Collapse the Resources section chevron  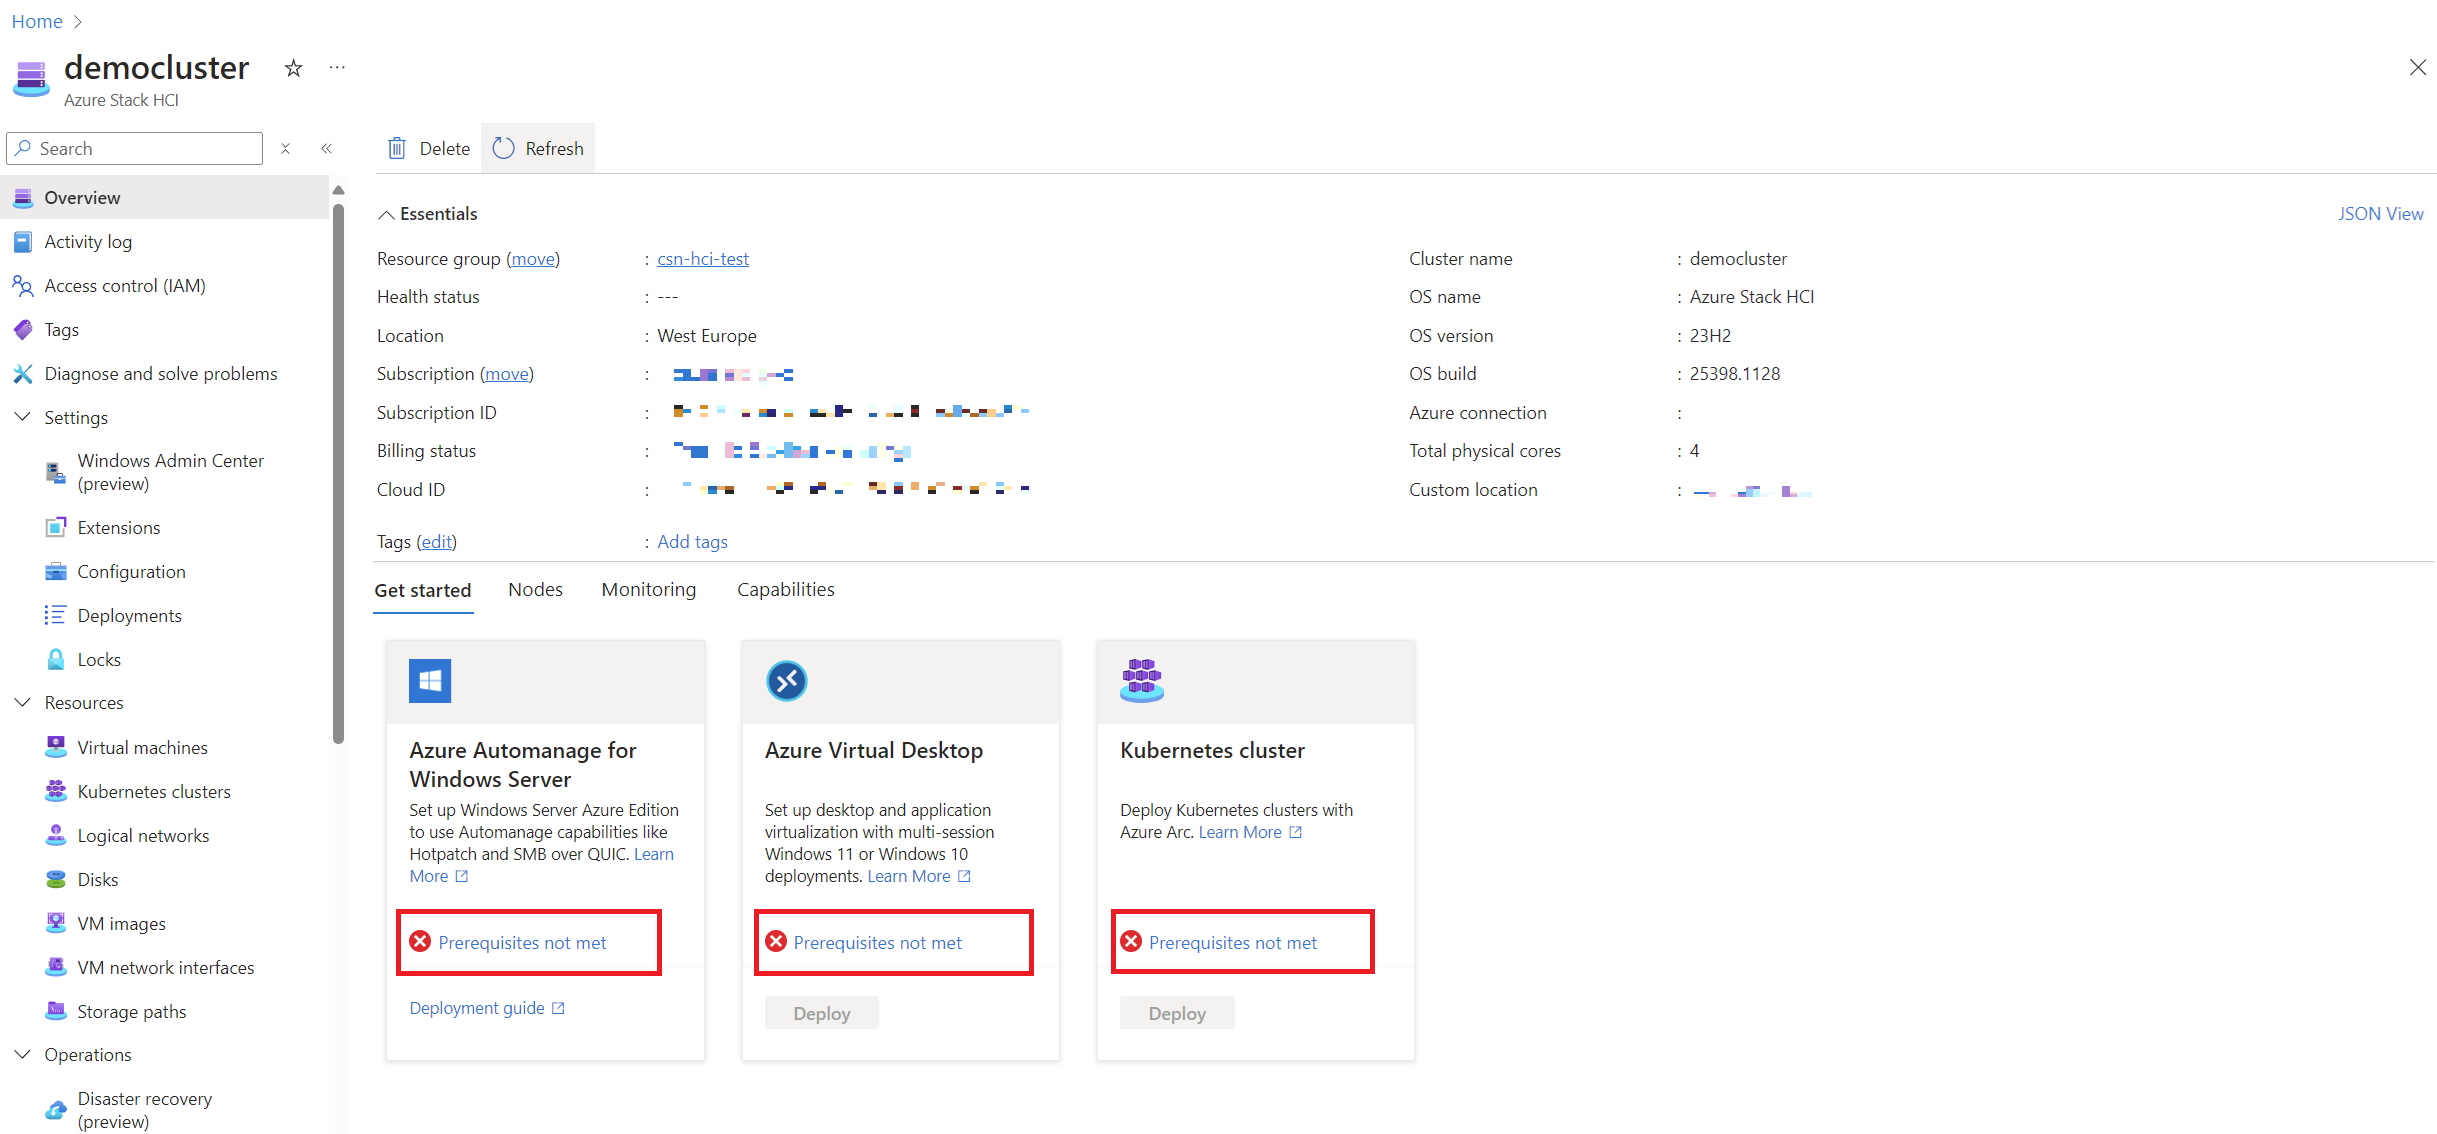point(23,703)
